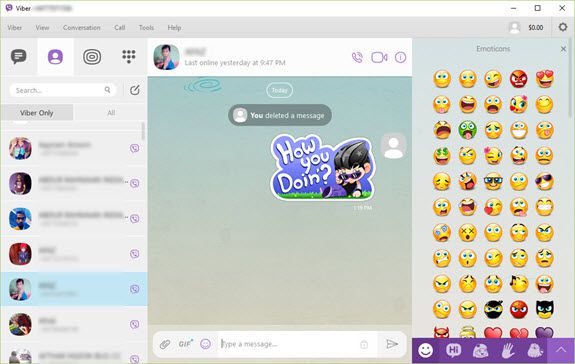Image resolution: width=575 pixels, height=364 pixels.
Task: Start a video call with the contact
Action: pyautogui.click(x=379, y=57)
